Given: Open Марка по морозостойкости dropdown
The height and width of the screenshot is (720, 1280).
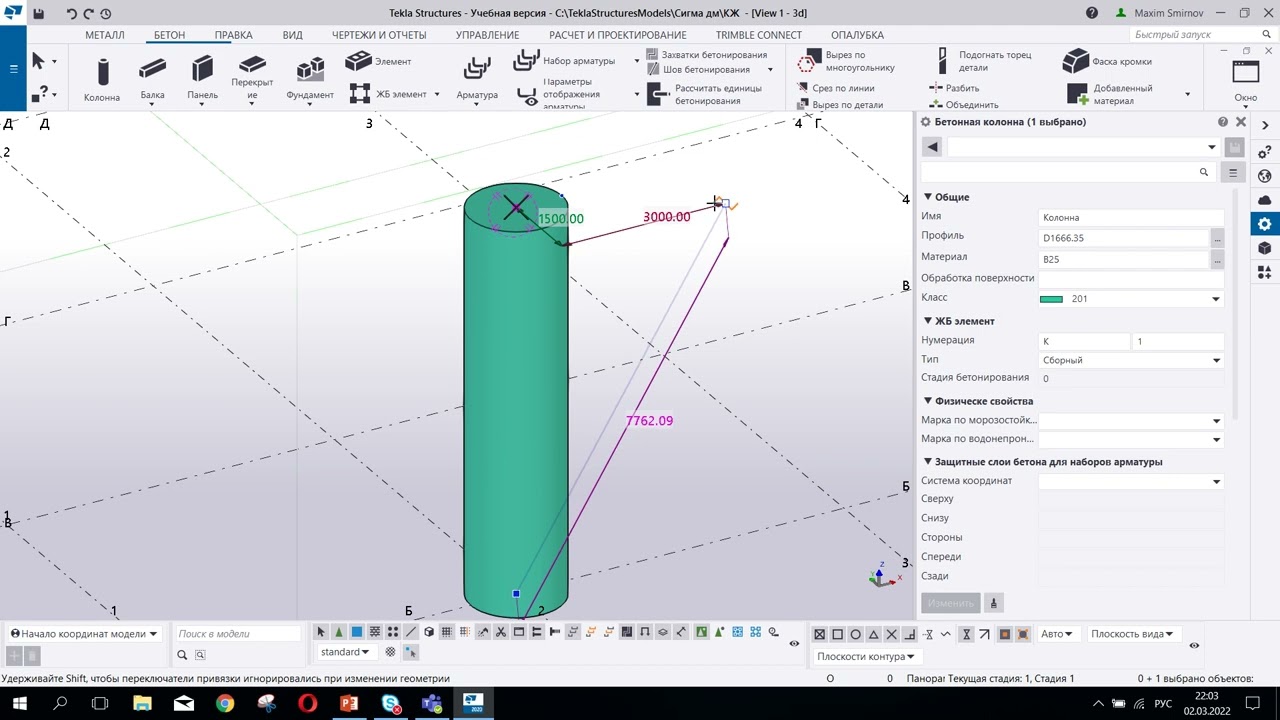Looking at the screenshot, I should (x=1216, y=421).
